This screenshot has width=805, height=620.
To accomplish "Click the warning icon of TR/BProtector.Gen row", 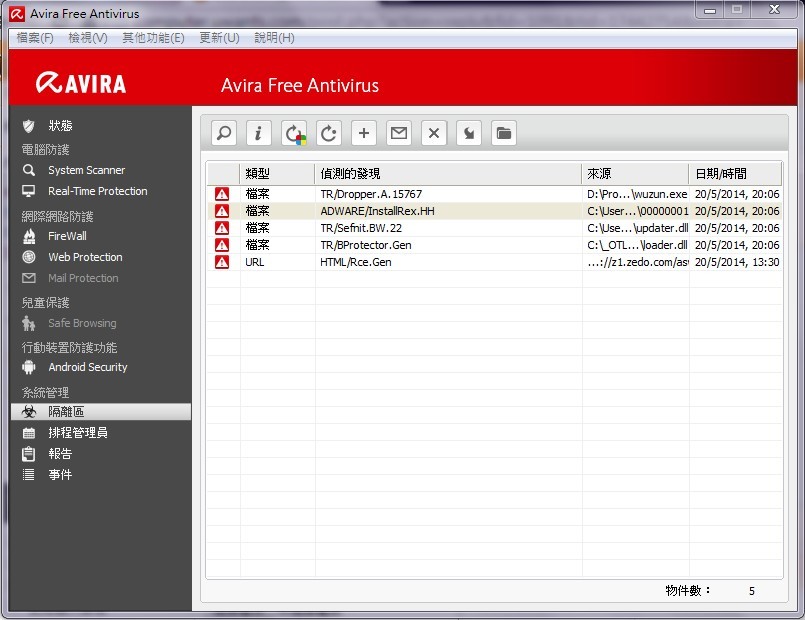I will coord(222,245).
